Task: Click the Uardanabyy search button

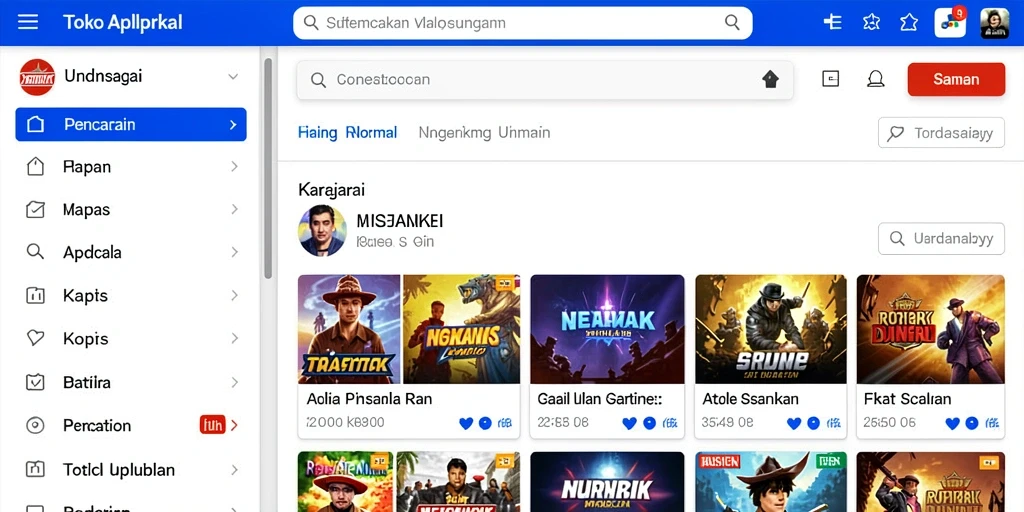Action: [941, 238]
